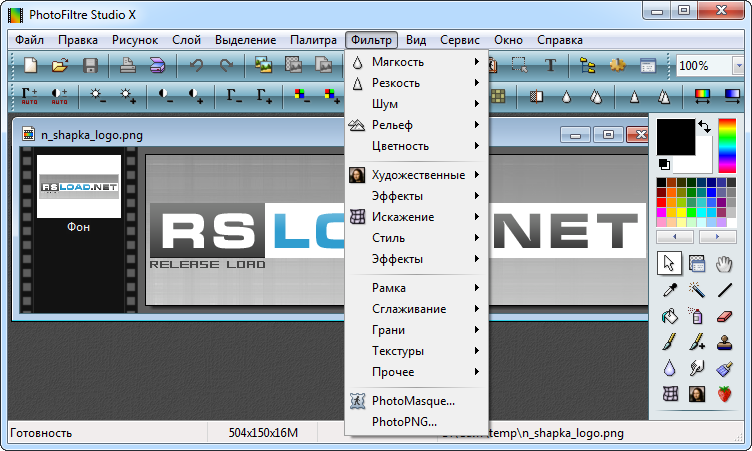Decrease gamma with gamma minus icon
This screenshot has width=752, height=451.
tap(234, 95)
